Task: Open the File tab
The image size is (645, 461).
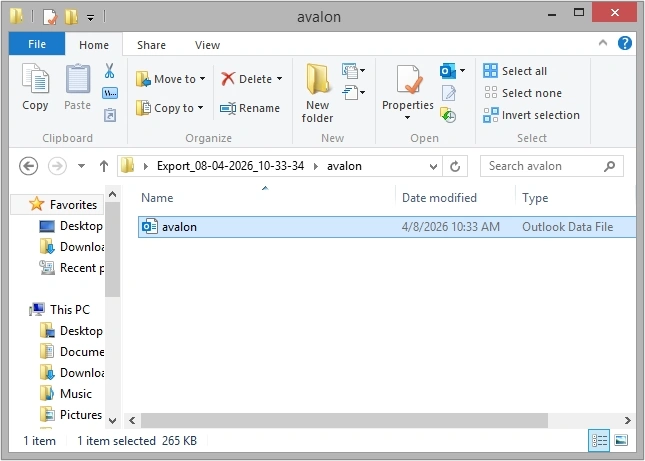Action: tap(37, 44)
